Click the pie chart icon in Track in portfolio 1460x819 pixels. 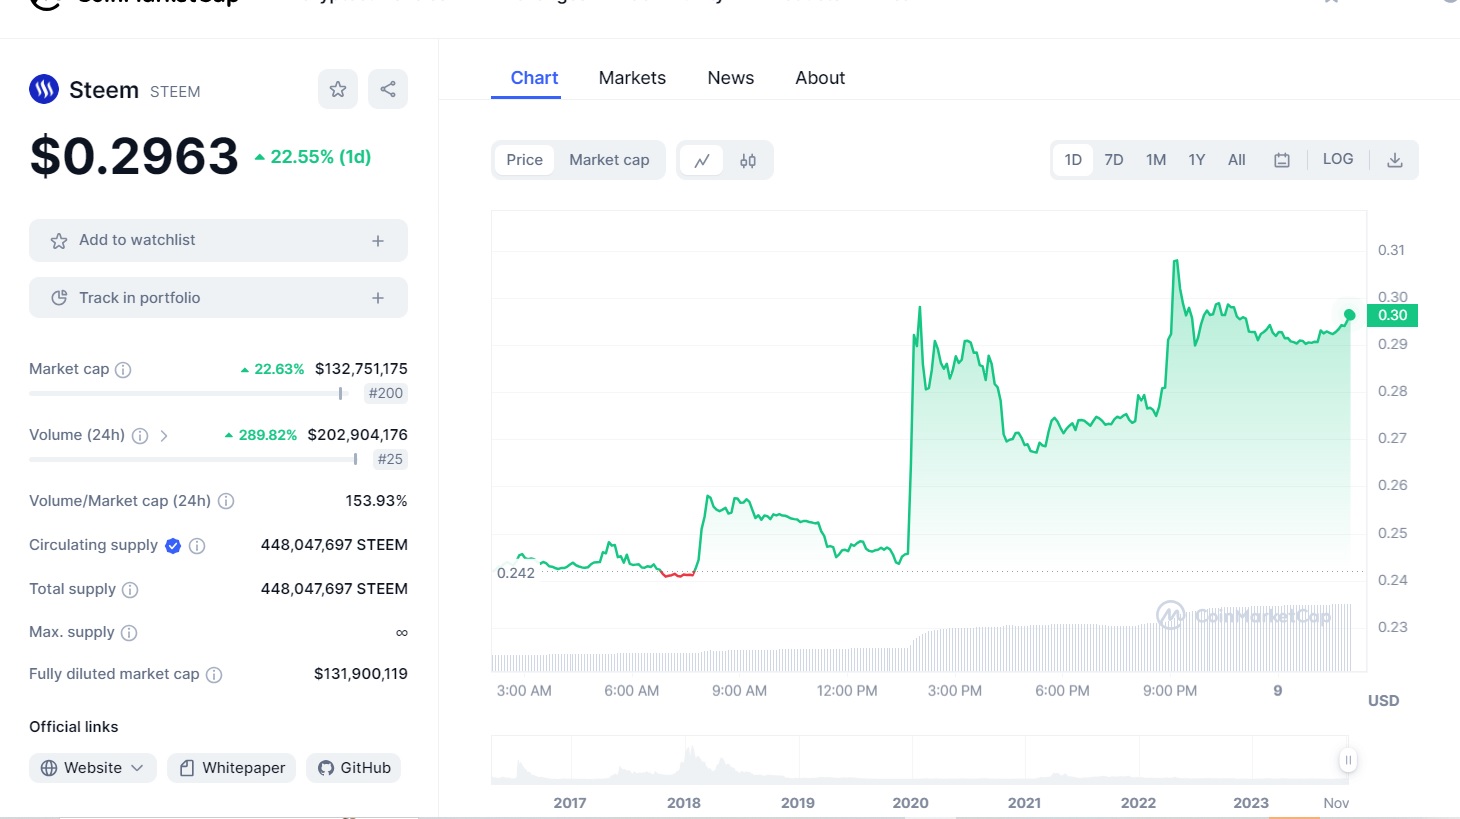[x=59, y=298]
